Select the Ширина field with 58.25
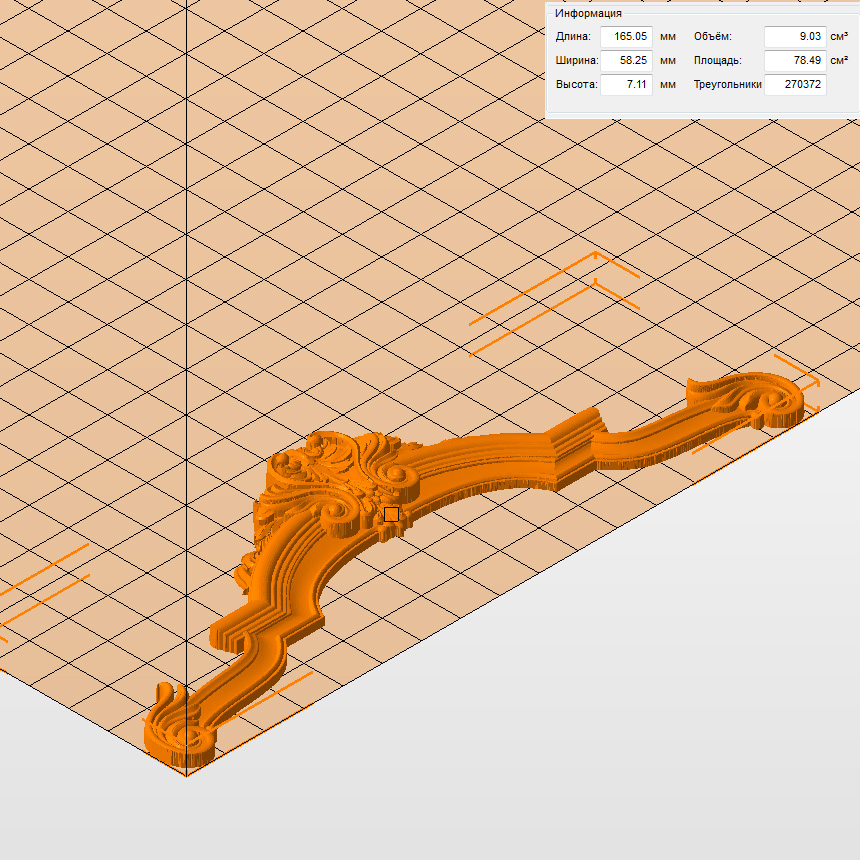 (x=627, y=61)
